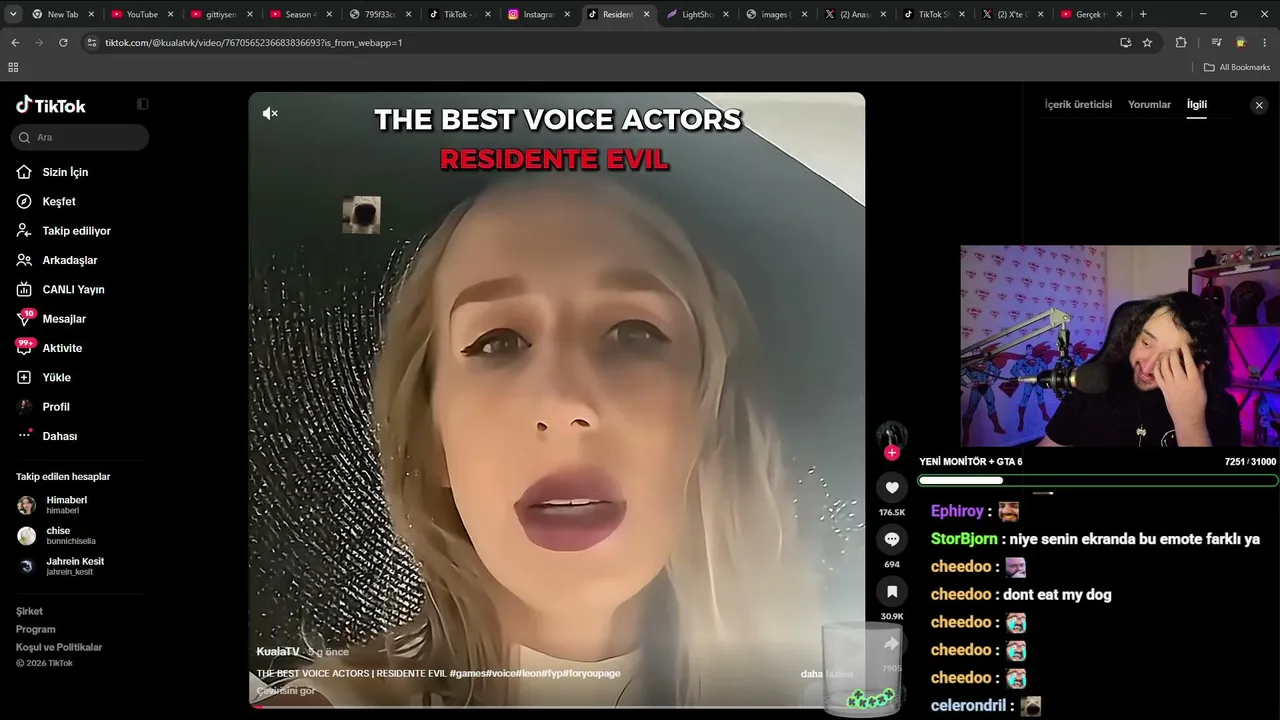Open Koşul ve Politikalar link
Viewport: 1280px width, 720px height.
point(59,647)
